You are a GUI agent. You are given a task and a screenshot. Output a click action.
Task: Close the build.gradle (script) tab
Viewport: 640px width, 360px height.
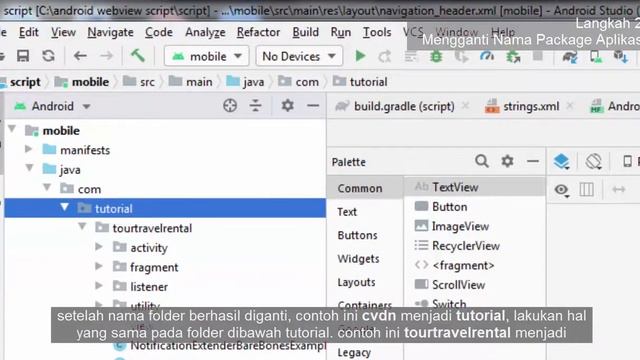tap(465, 106)
